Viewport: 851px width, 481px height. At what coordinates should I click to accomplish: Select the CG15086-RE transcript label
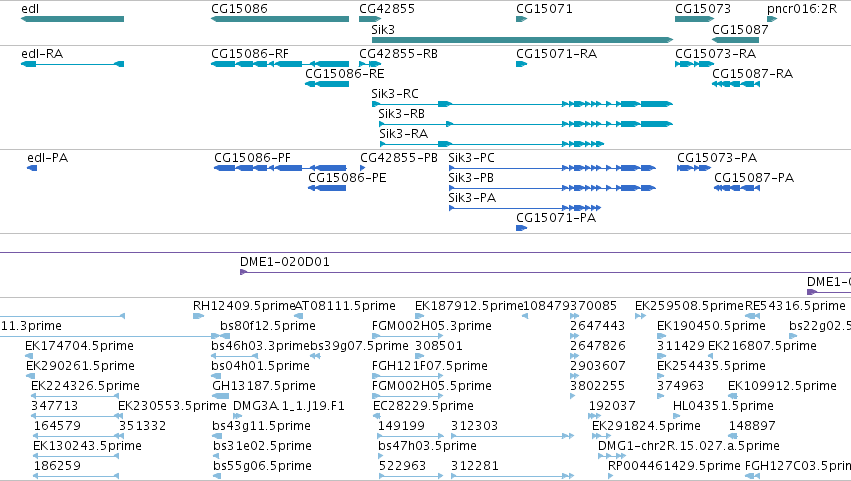coord(345,74)
